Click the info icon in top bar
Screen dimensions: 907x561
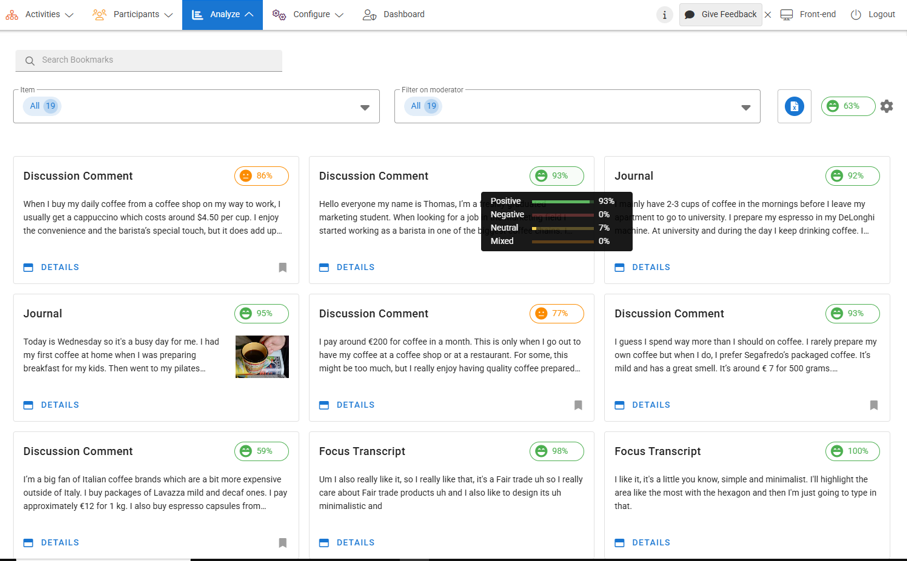pyautogui.click(x=664, y=15)
